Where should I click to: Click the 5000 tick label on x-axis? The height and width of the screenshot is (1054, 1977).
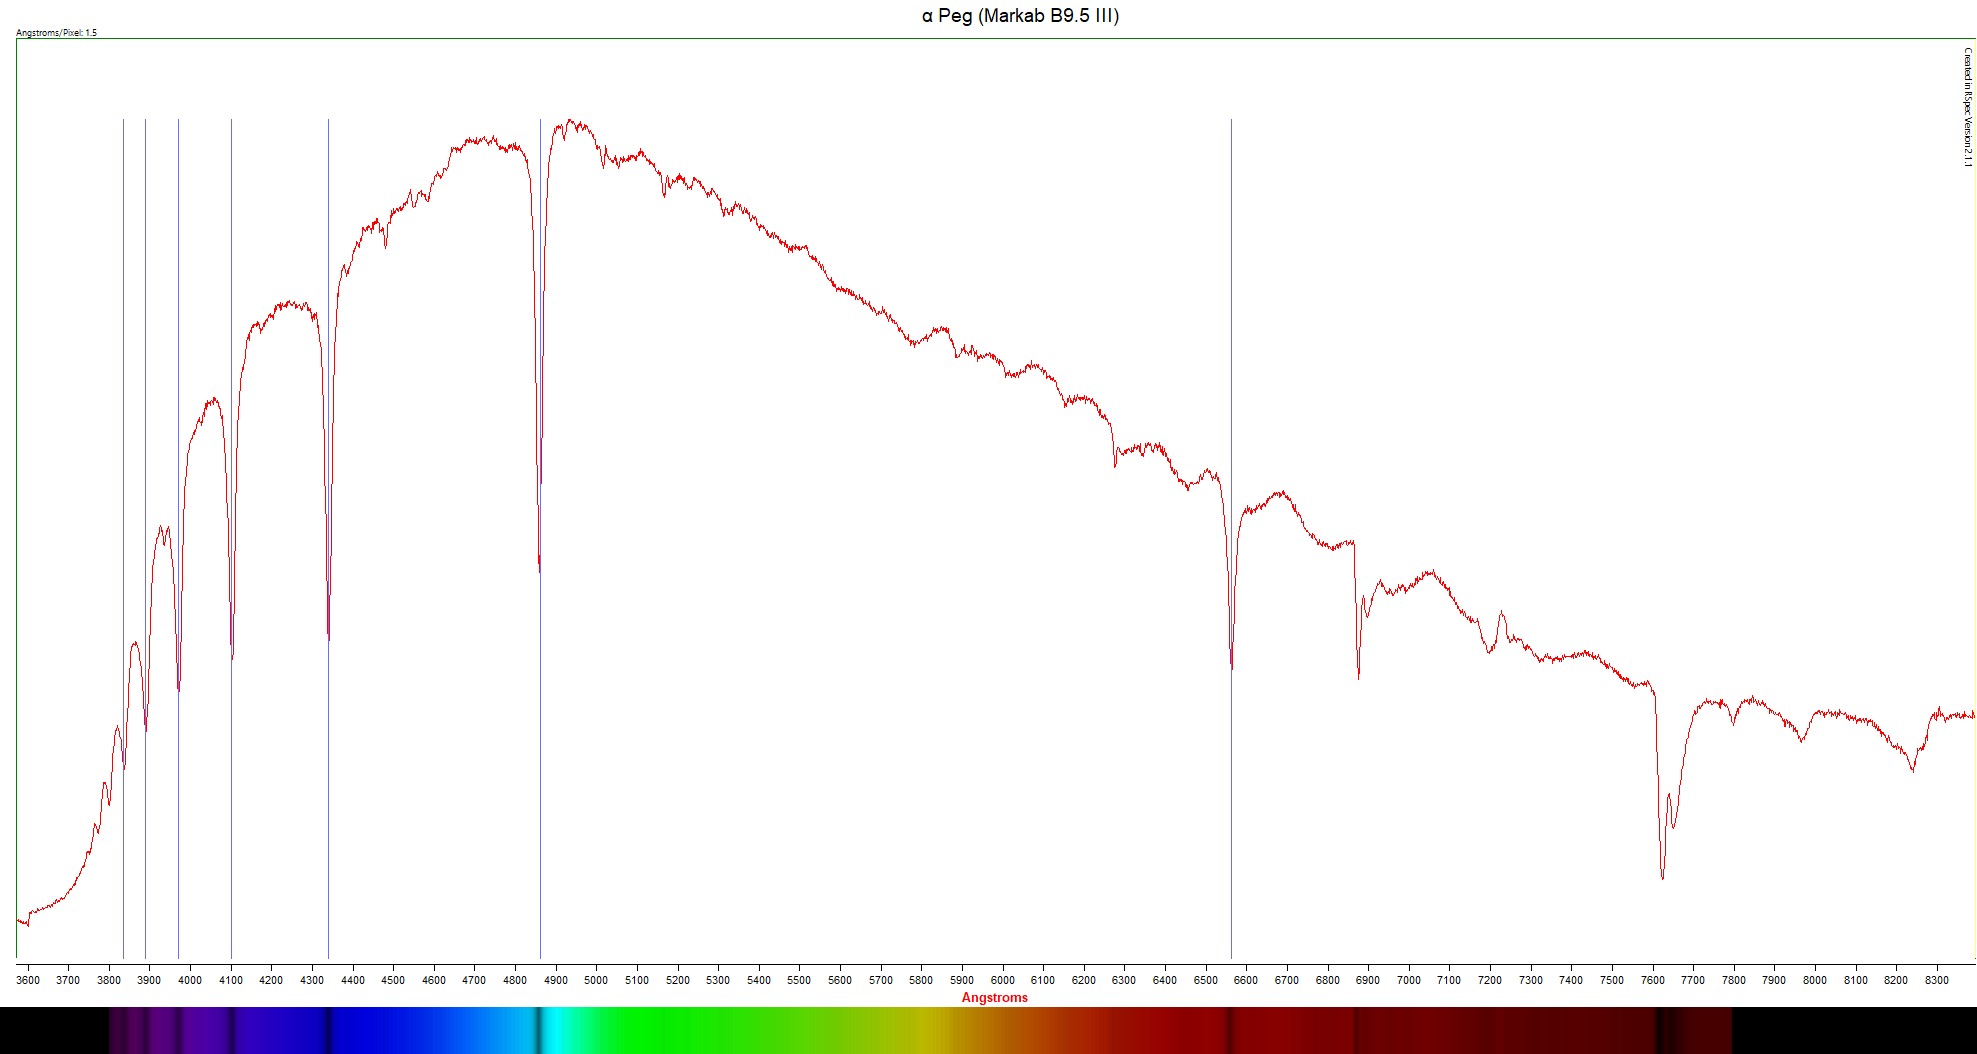tap(596, 980)
